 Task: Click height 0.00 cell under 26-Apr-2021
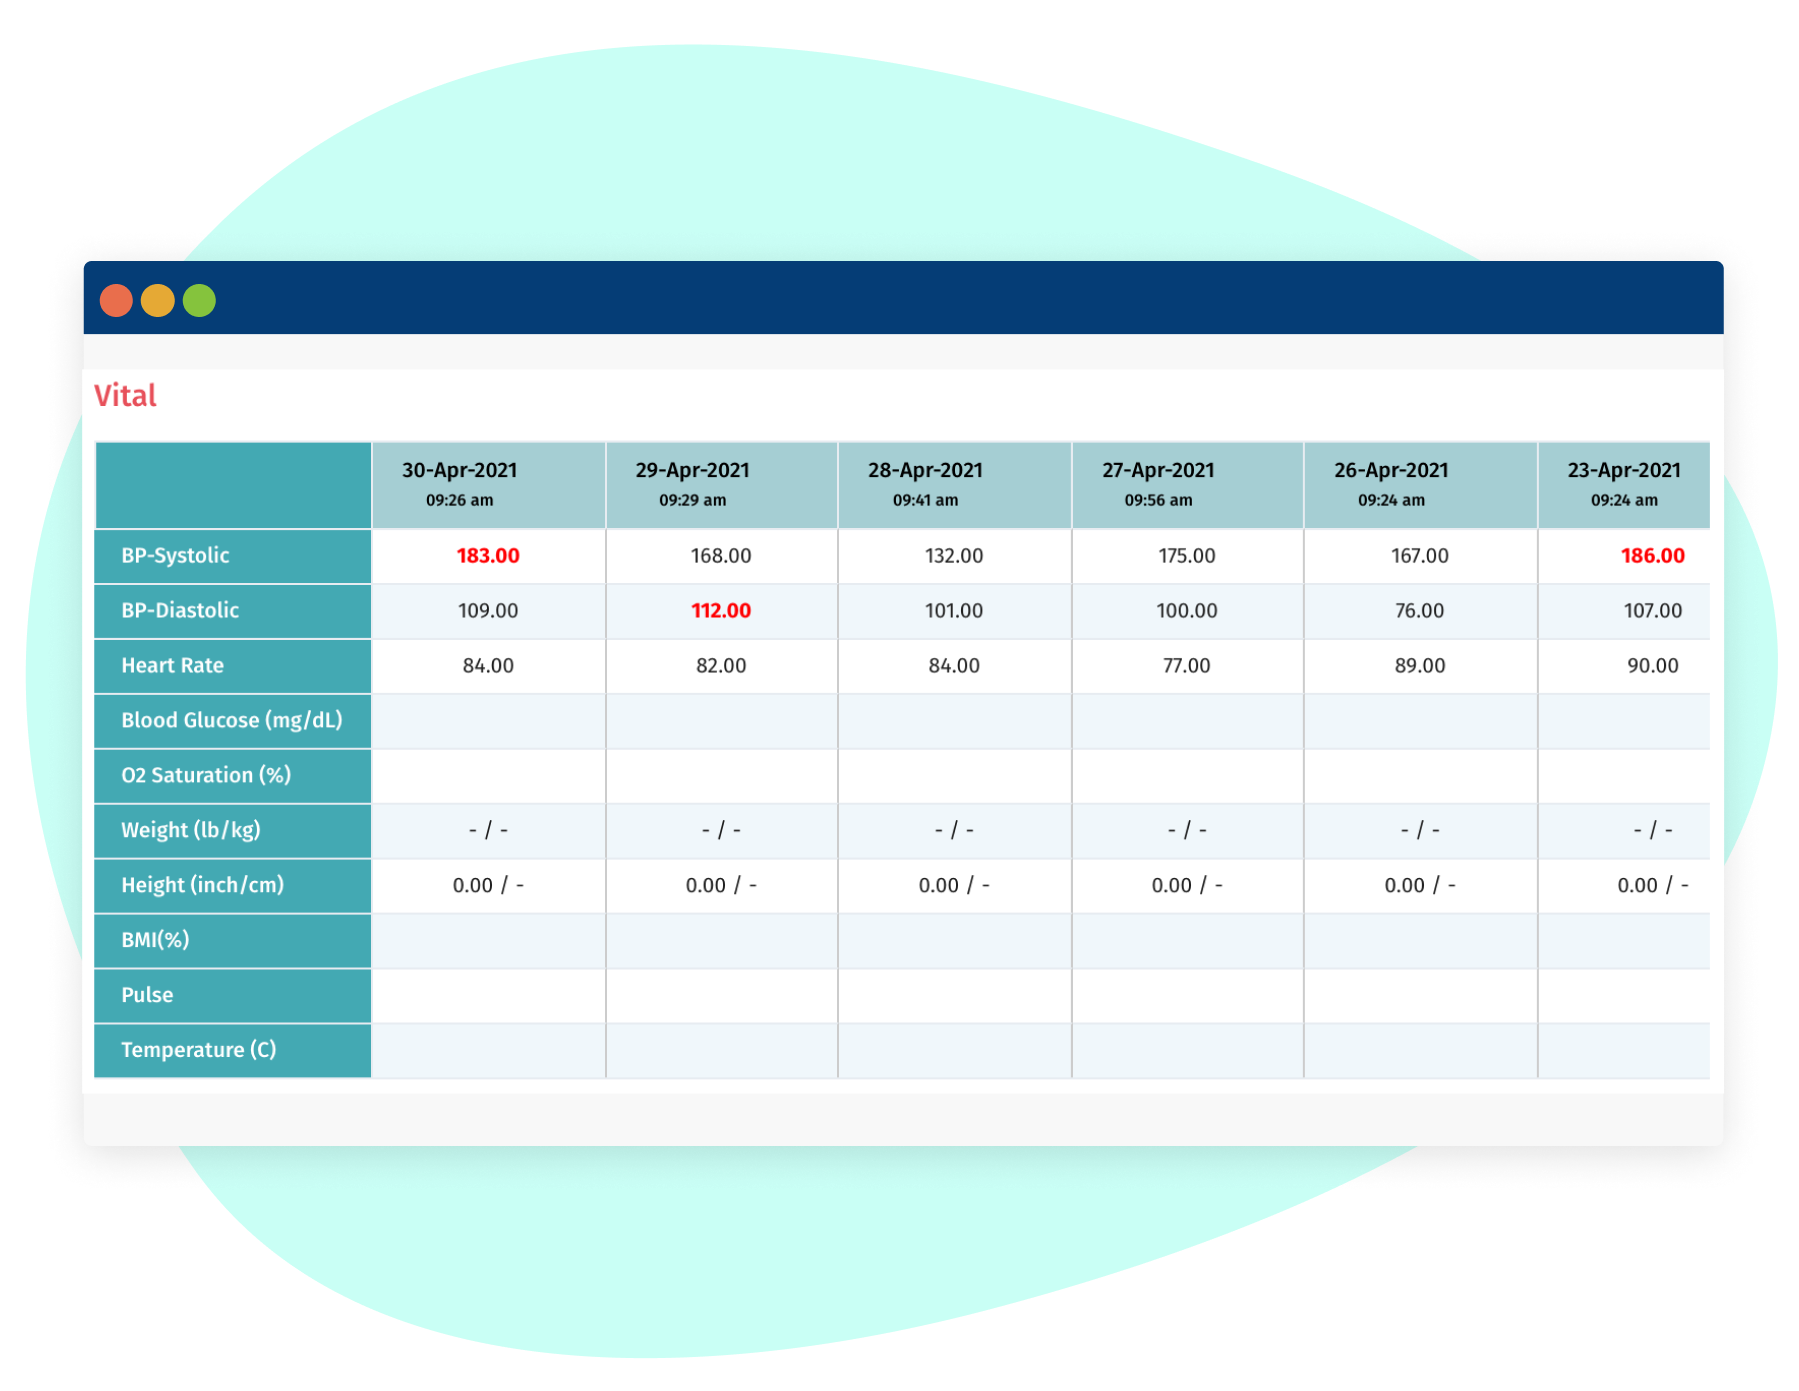(x=1420, y=886)
